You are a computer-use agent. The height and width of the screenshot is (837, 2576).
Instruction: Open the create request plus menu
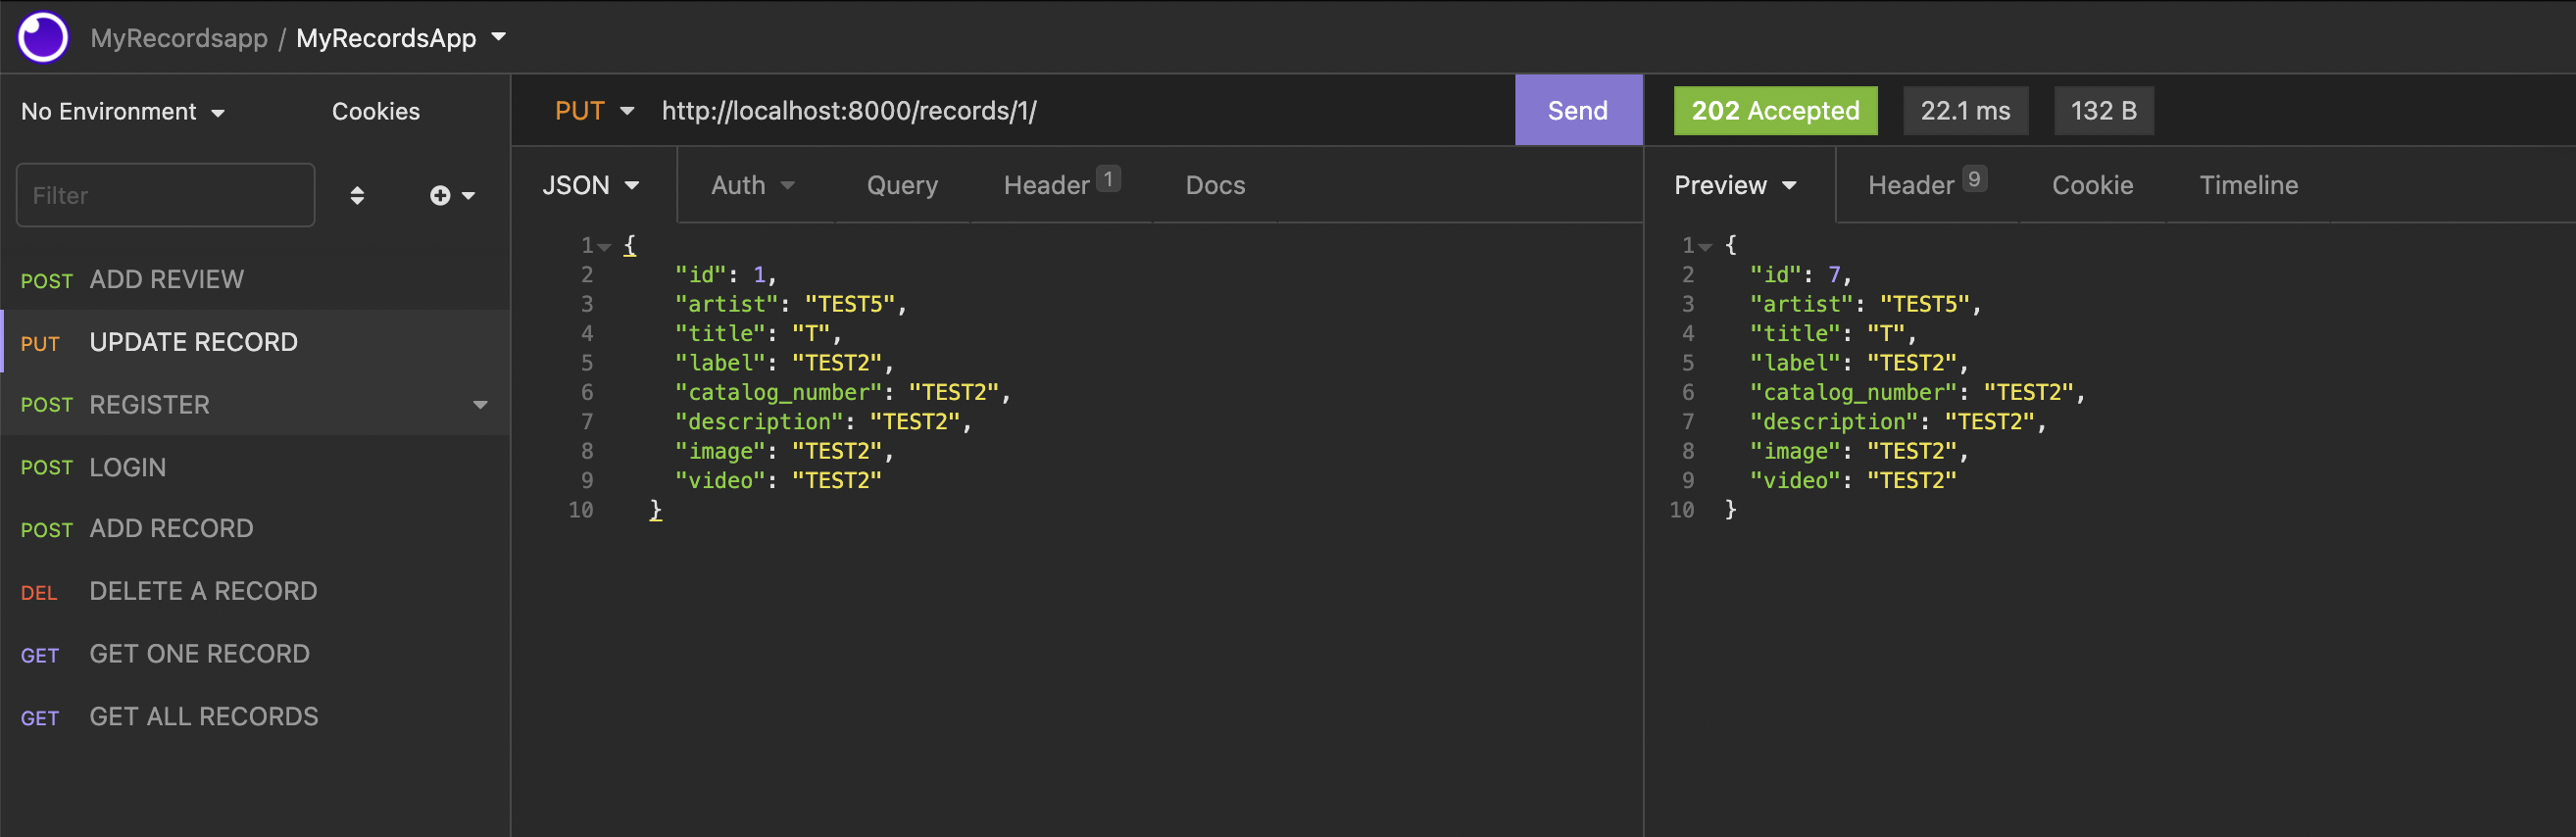click(x=452, y=195)
